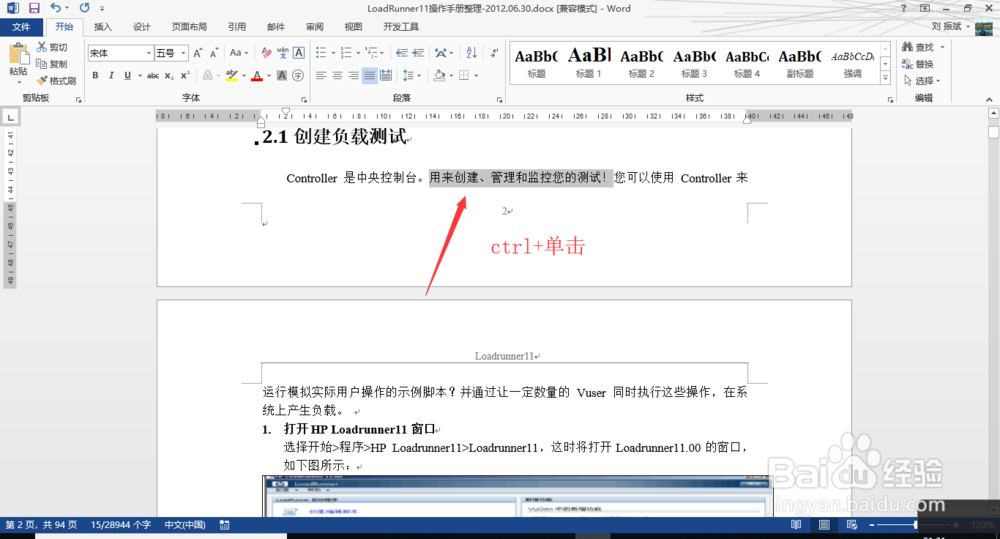
Task: Switch to the 审阅 tab
Action: tap(314, 27)
